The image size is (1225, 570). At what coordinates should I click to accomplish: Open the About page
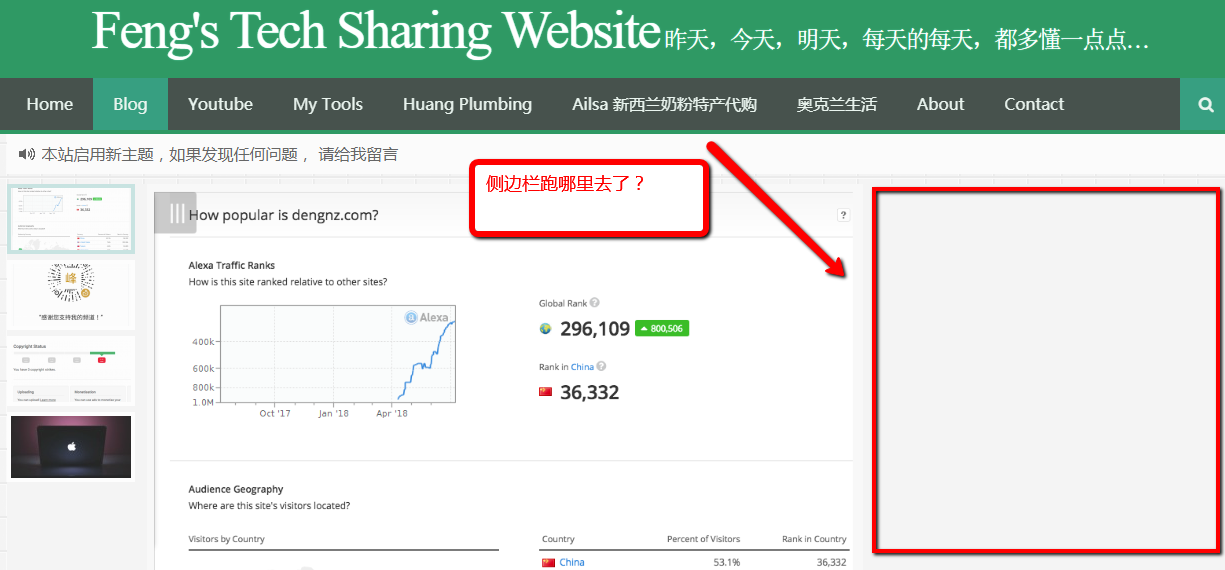(941, 104)
